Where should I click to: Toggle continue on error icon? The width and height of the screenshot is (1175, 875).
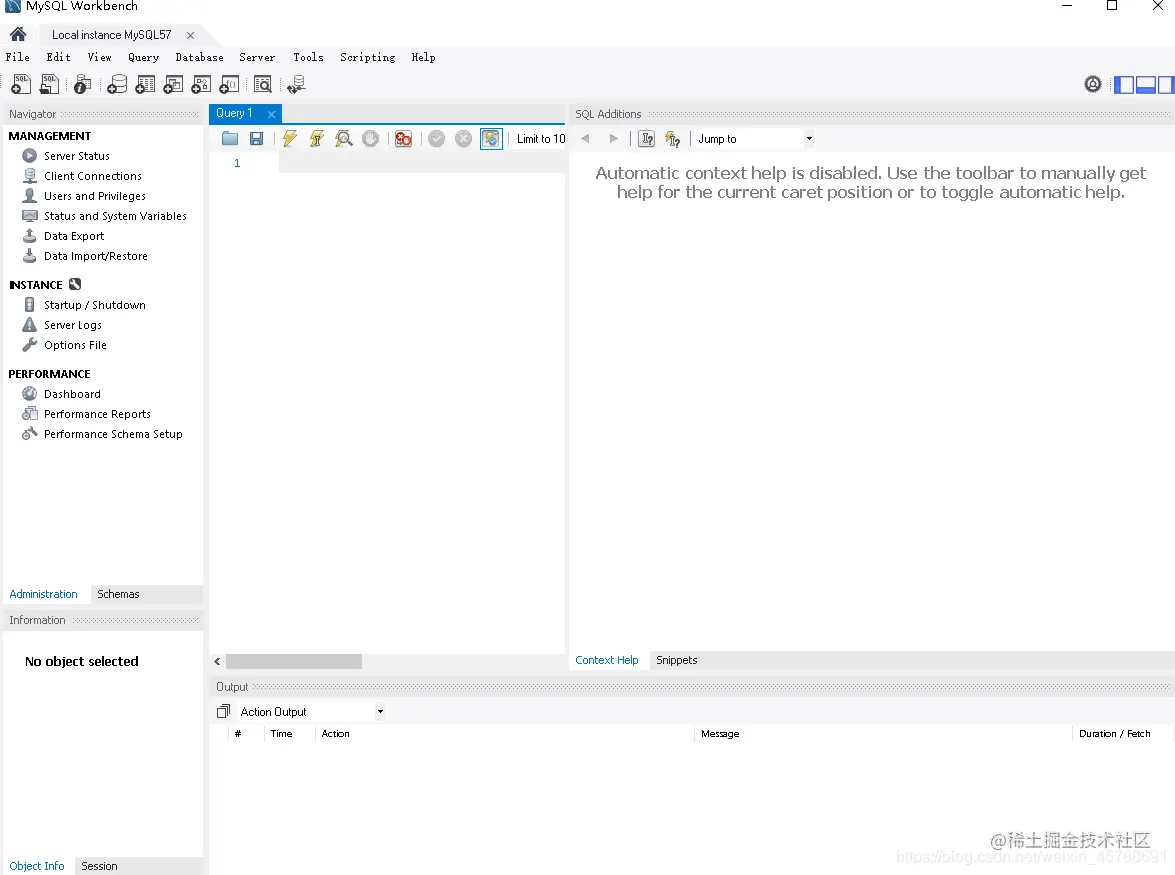click(403, 139)
